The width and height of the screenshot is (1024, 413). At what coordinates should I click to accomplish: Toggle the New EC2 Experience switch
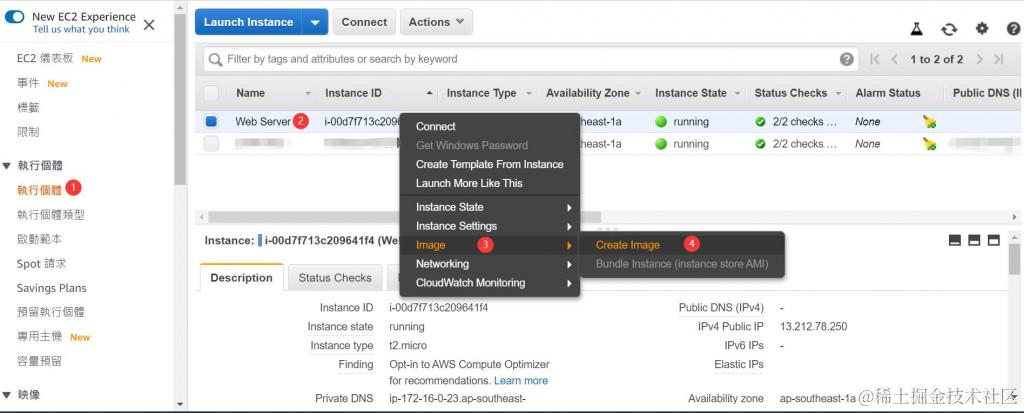pos(15,17)
